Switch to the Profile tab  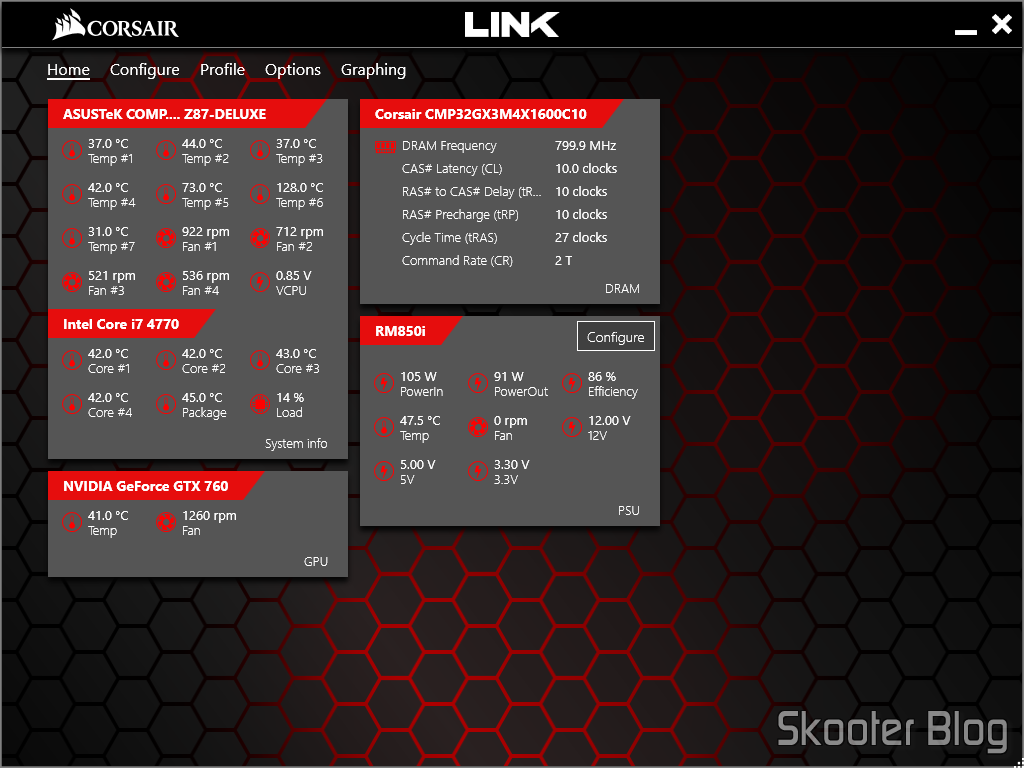coord(222,70)
